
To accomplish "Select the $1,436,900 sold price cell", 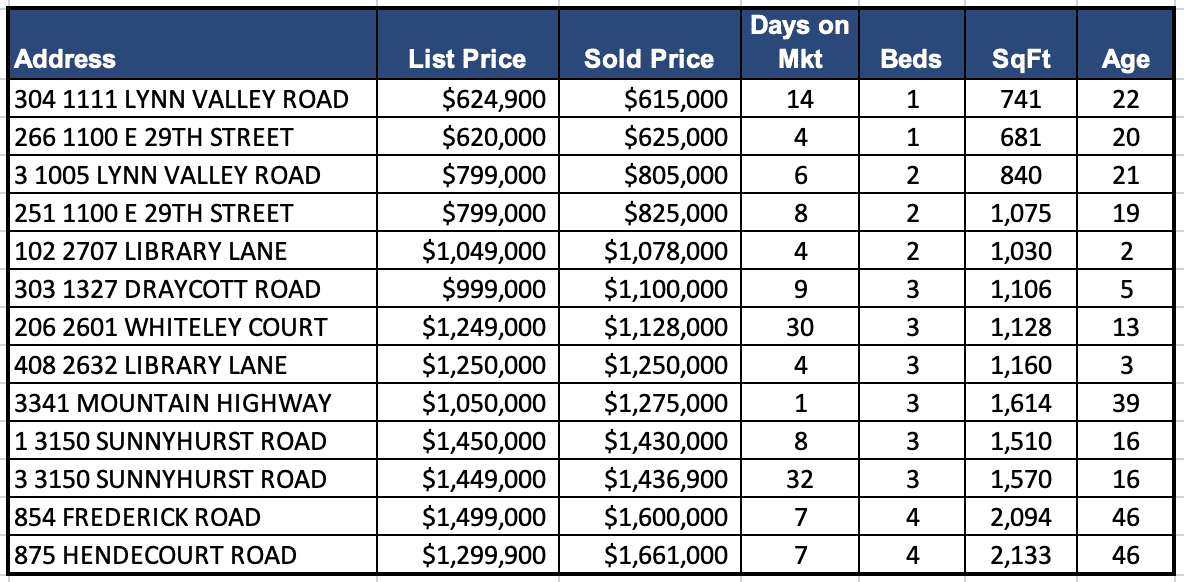I will point(666,479).
